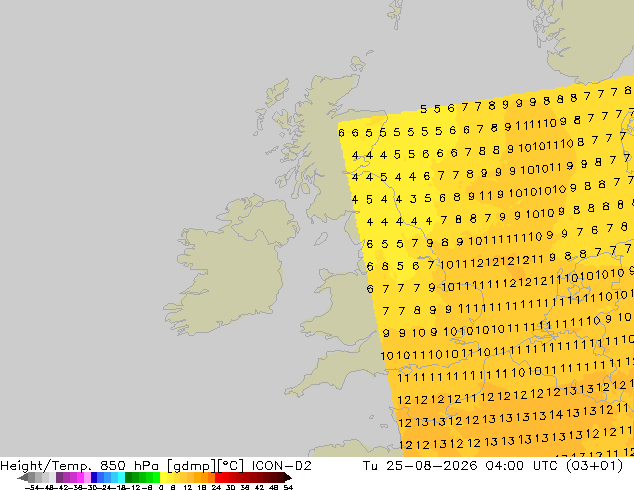Viewport: 634px width, 490px height.
Task: Pick the magenta swatch in legend
Action: click(80, 478)
